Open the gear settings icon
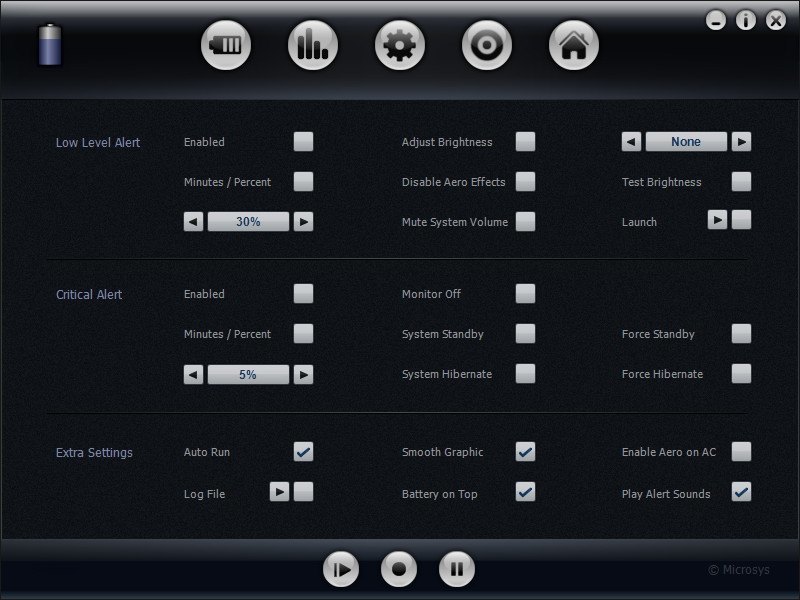 pos(400,45)
